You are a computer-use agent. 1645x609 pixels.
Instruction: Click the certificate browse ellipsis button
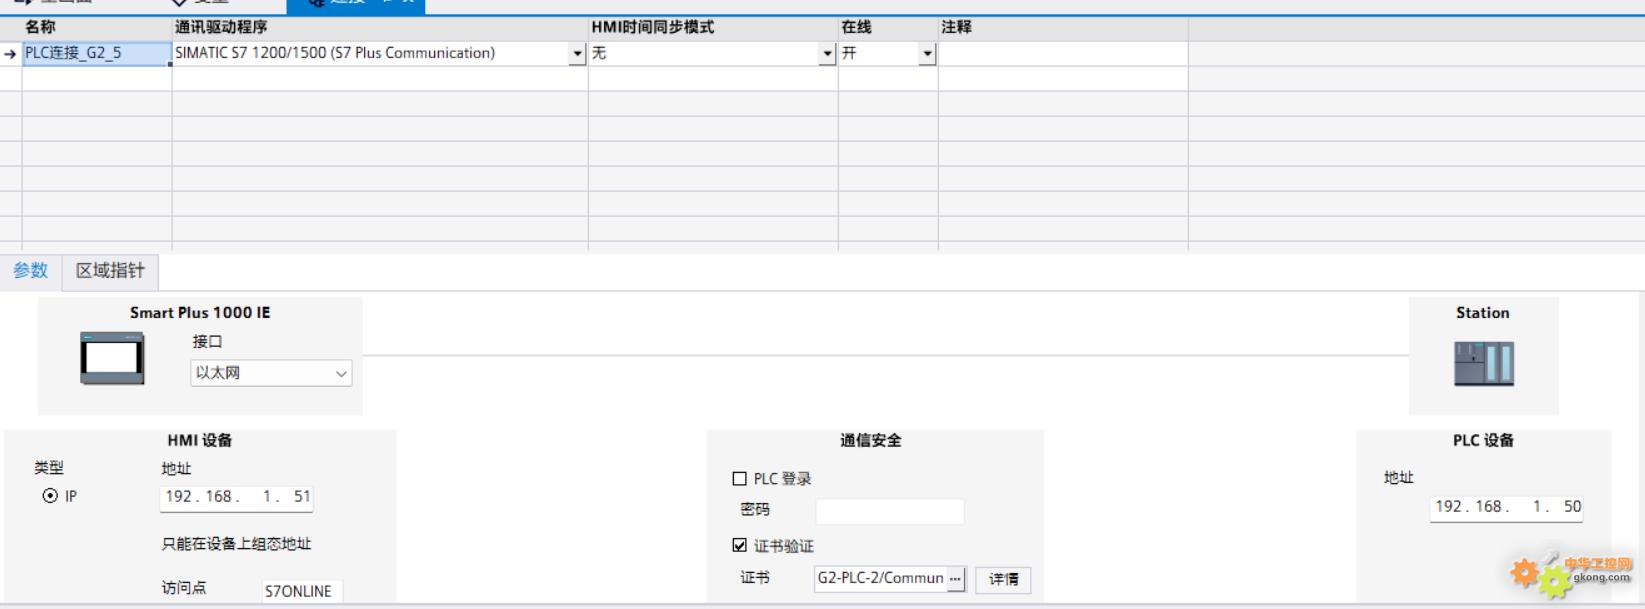coord(956,578)
